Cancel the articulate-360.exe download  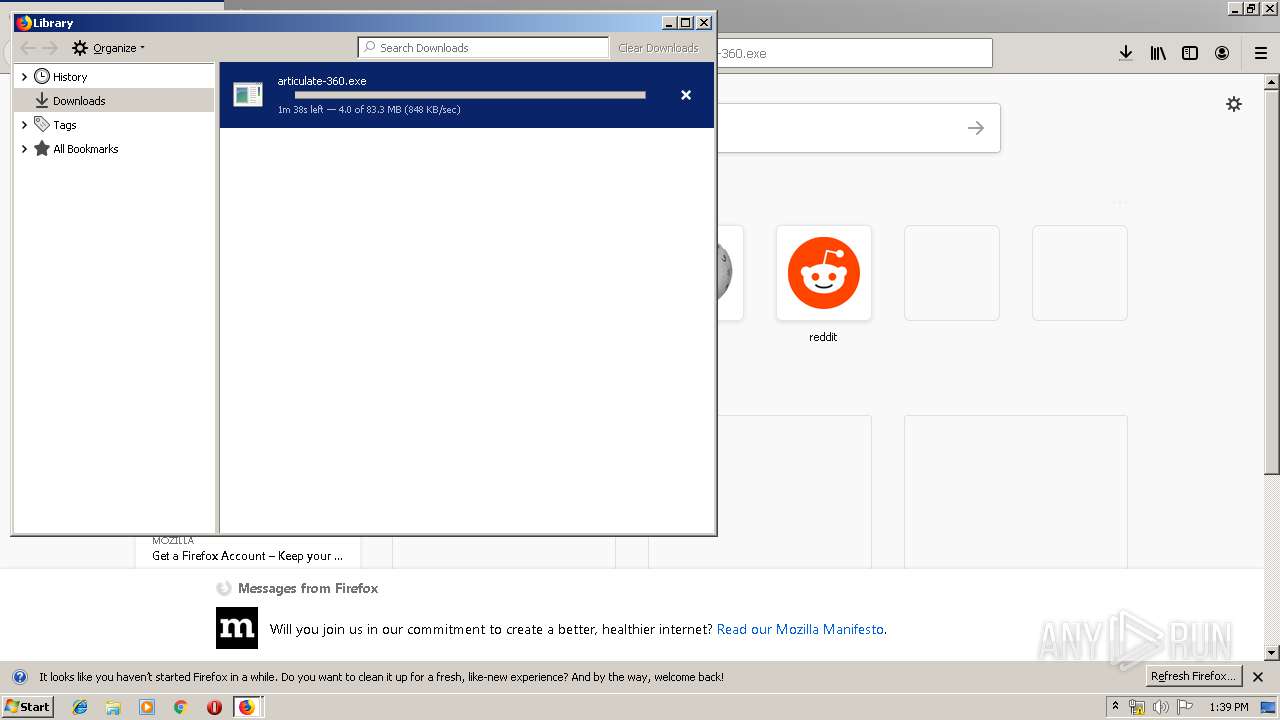coord(686,95)
